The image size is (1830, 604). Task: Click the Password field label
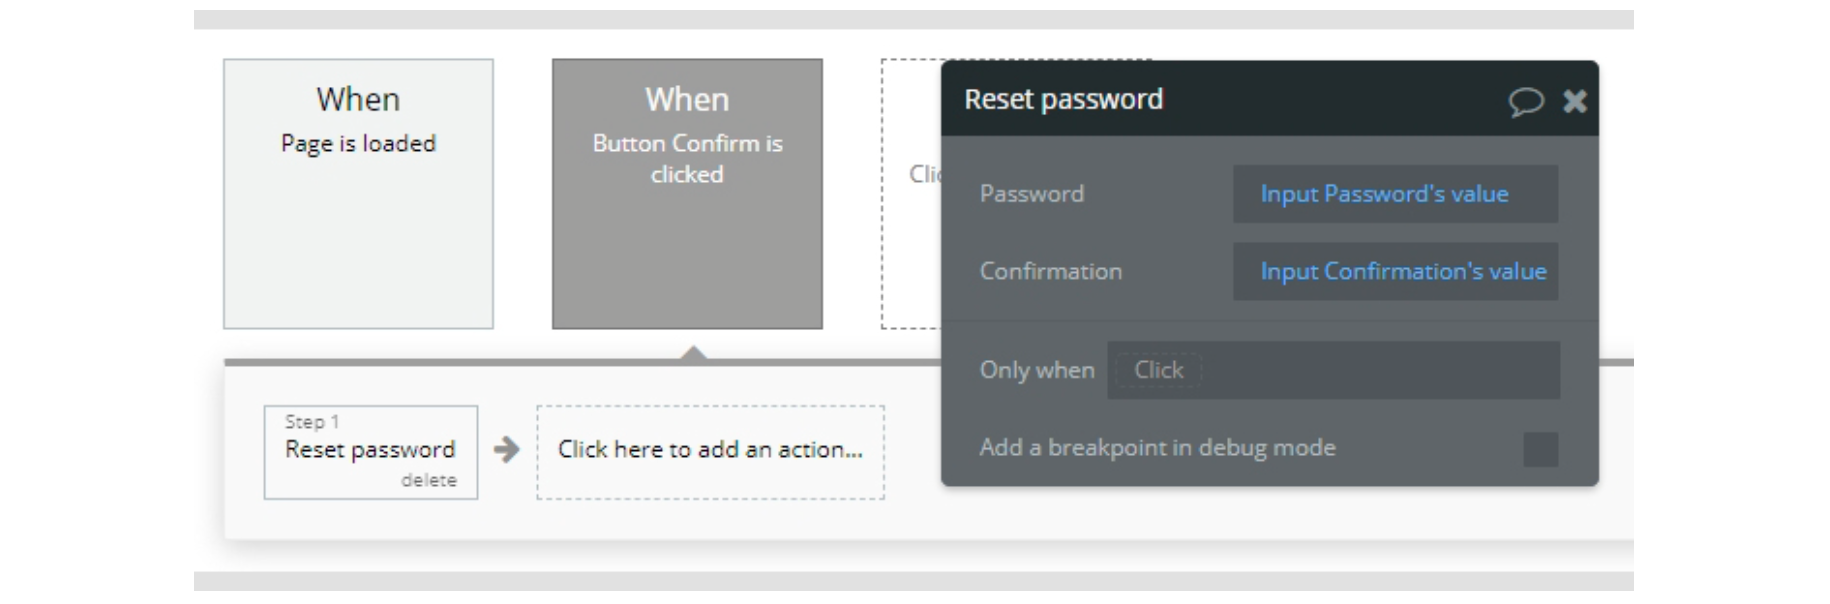[1031, 194]
